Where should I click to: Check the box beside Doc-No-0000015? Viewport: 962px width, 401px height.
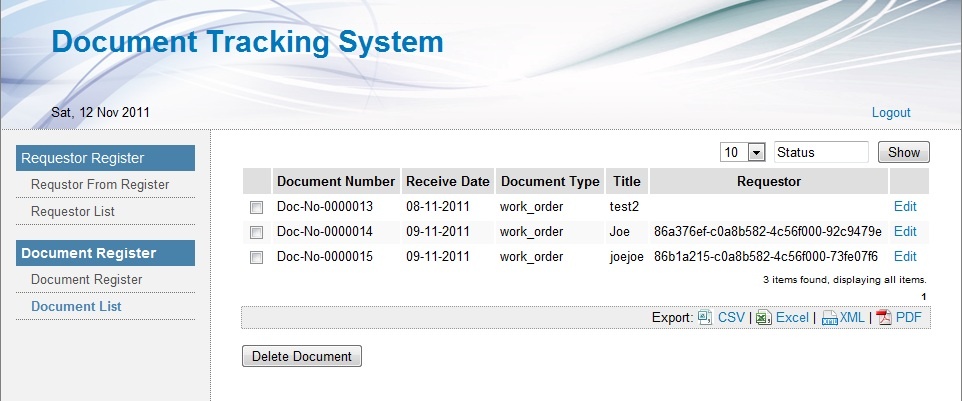tap(256, 258)
